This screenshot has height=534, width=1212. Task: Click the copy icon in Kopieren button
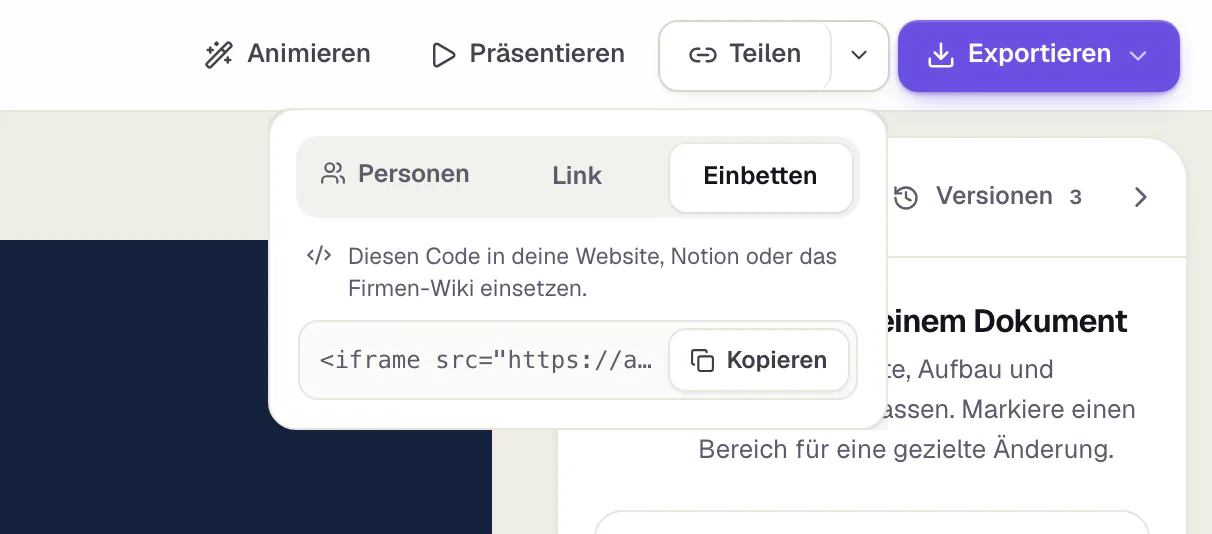click(x=703, y=360)
